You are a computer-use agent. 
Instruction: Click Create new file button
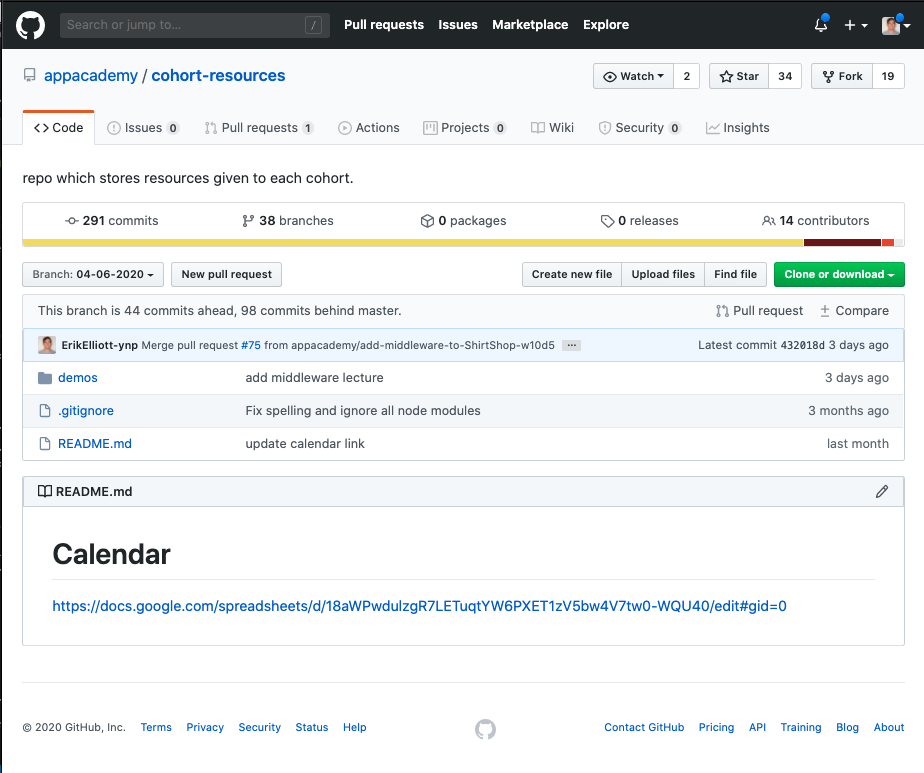pos(572,275)
